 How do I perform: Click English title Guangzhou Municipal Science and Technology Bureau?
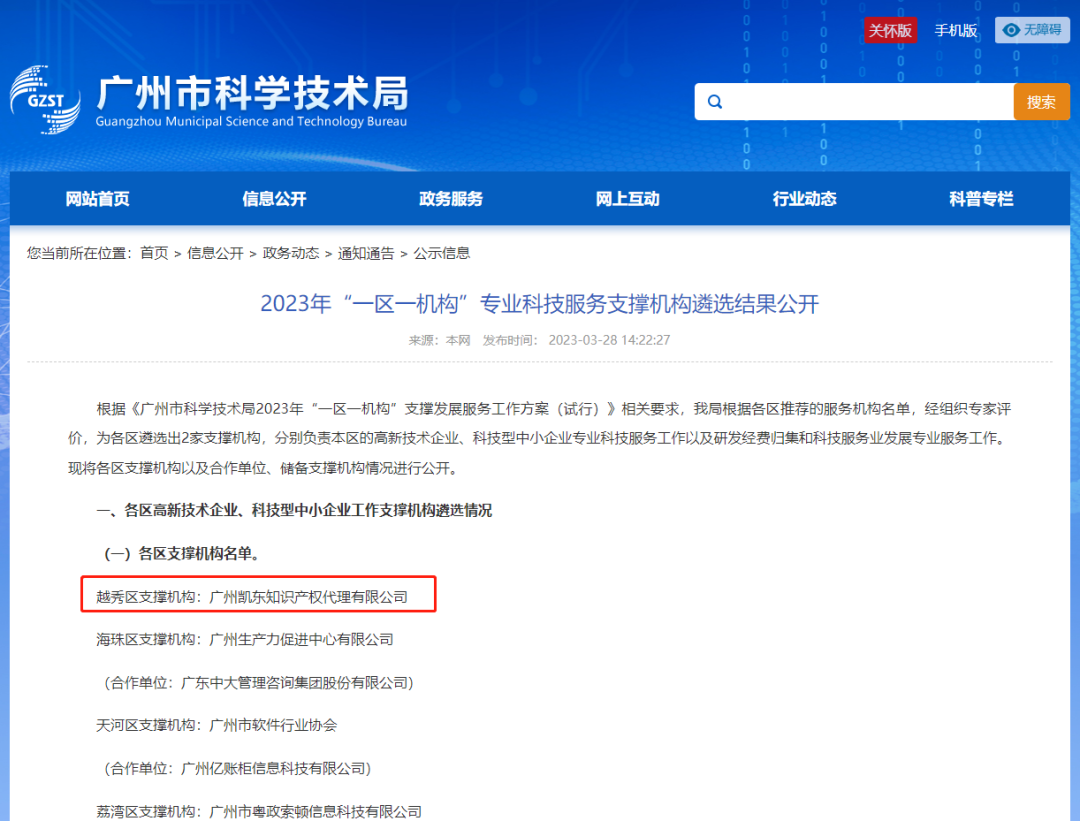(251, 122)
